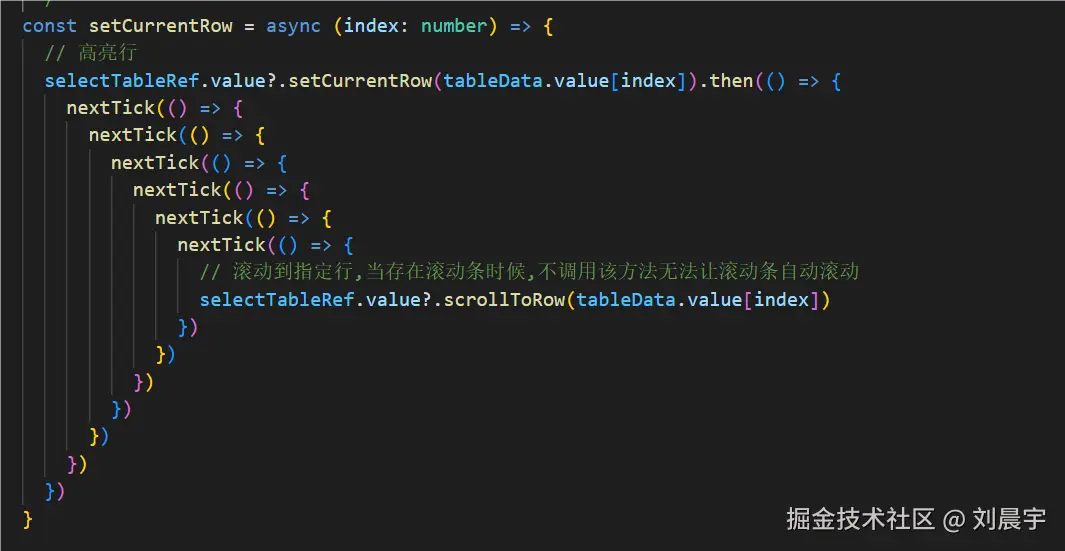Click the third nextTick call from top

154,162
